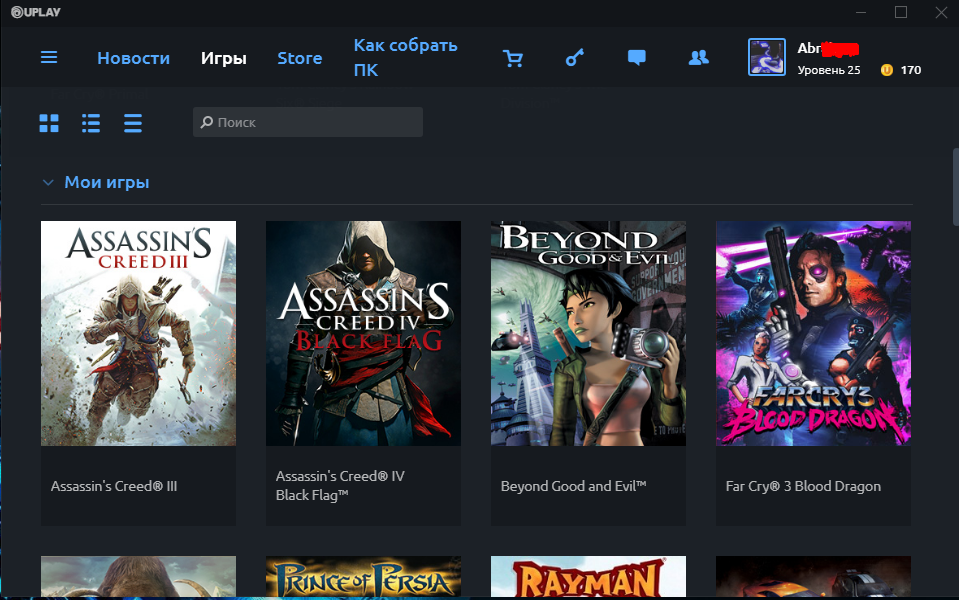Open the Как собрать ПК tab
The image size is (959, 600).
click(x=405, y=57)
